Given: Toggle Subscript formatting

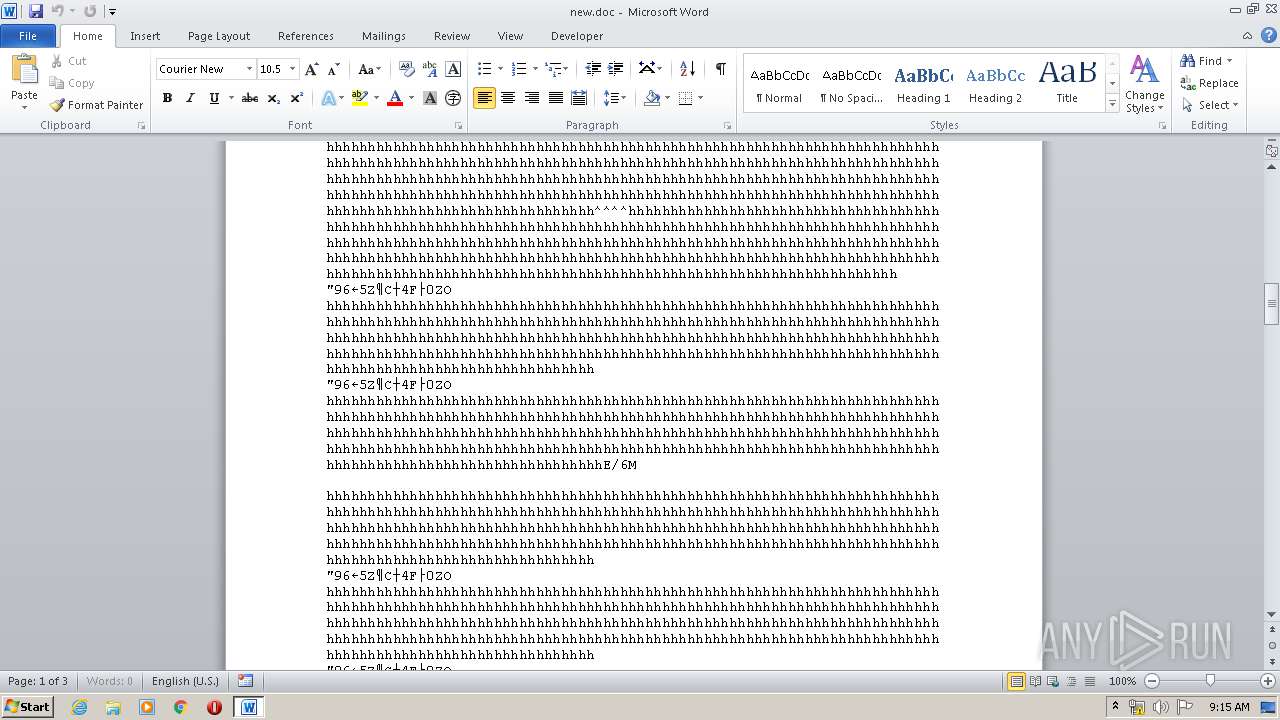Looking at the screenshot, I should (x=274, y=98).
